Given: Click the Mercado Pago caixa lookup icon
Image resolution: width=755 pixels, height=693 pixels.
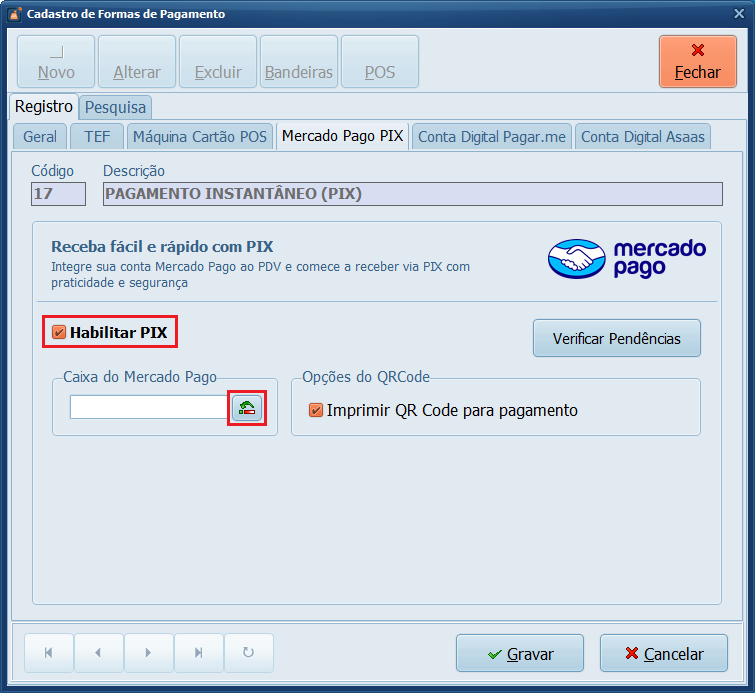Looking at the screenshot, I should coord(247,407).
